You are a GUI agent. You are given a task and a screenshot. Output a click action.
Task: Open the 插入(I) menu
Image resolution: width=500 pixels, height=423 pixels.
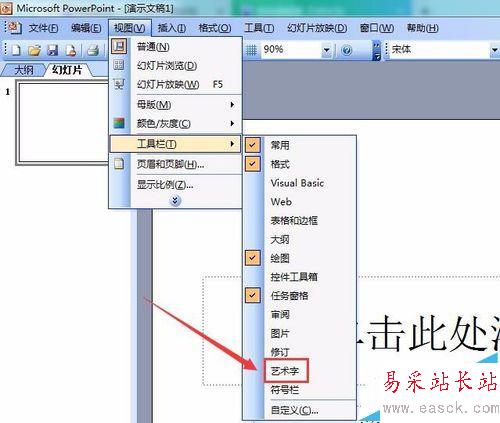pyautogui.click(x=172, y=28)
